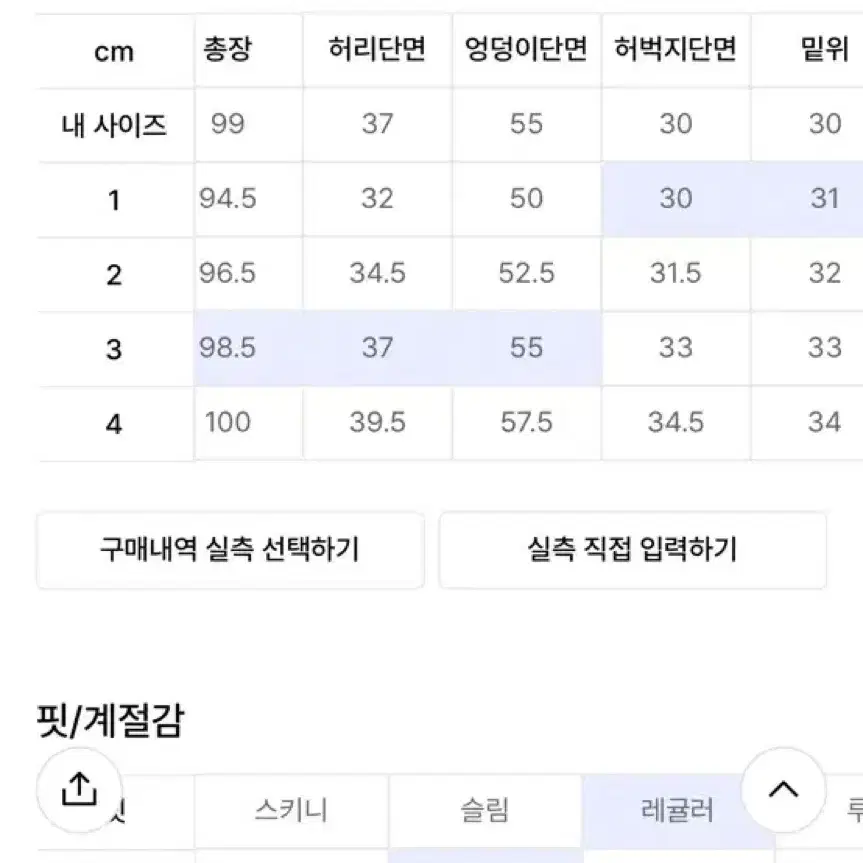Tap the share icon button
Image resolution: width=863 pixels, height=863 pixels.
(x=79, y=789)
